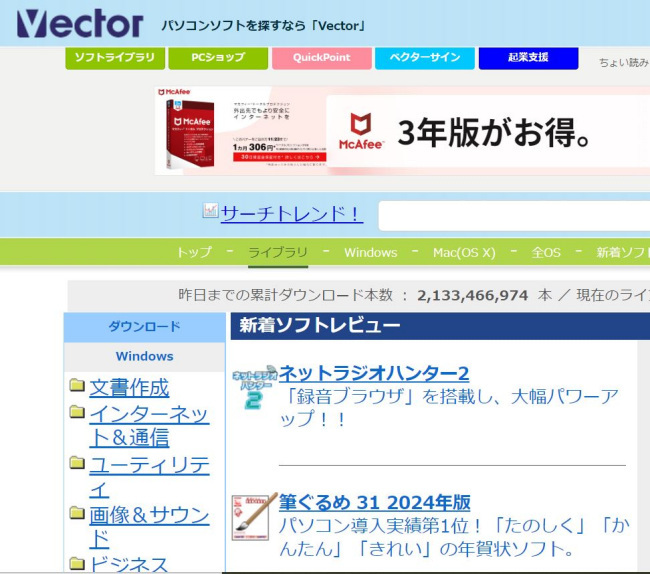This screenshot has width=650, height=574.
Task: Click the McAfee 3年版がお得 banner
Action: coord(488,132)
